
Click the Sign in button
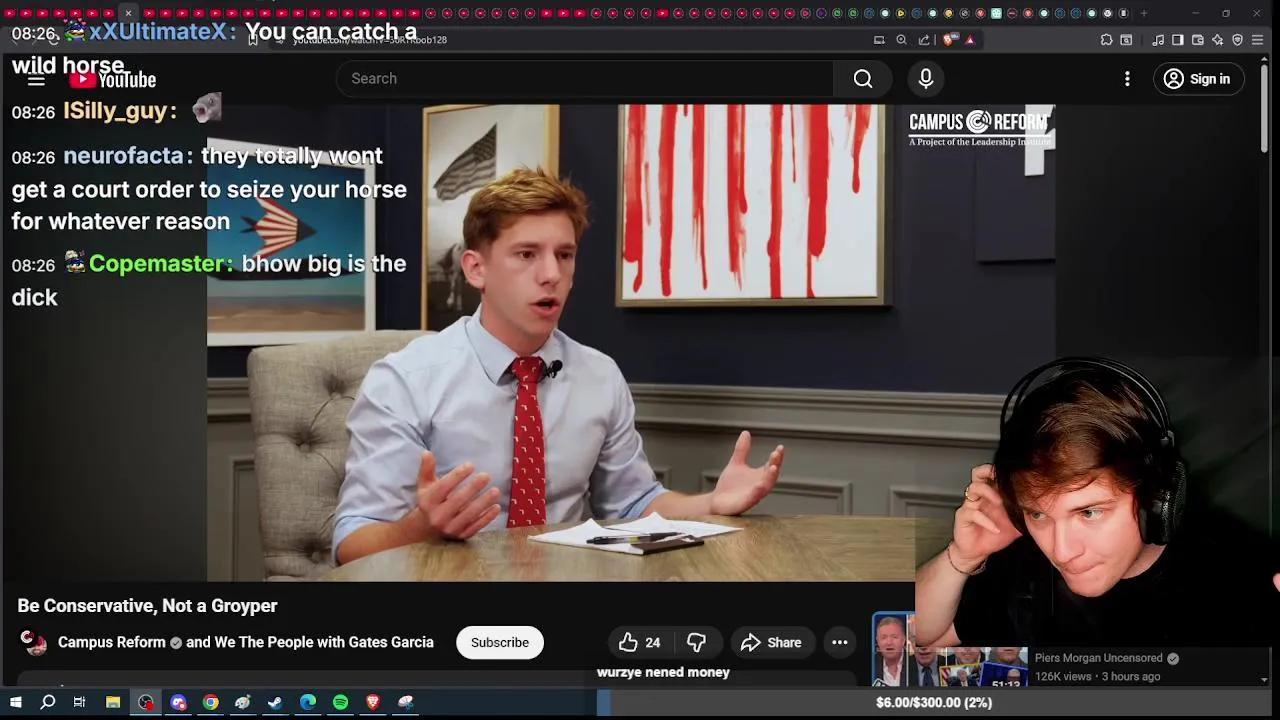[x=1198, y=79]
